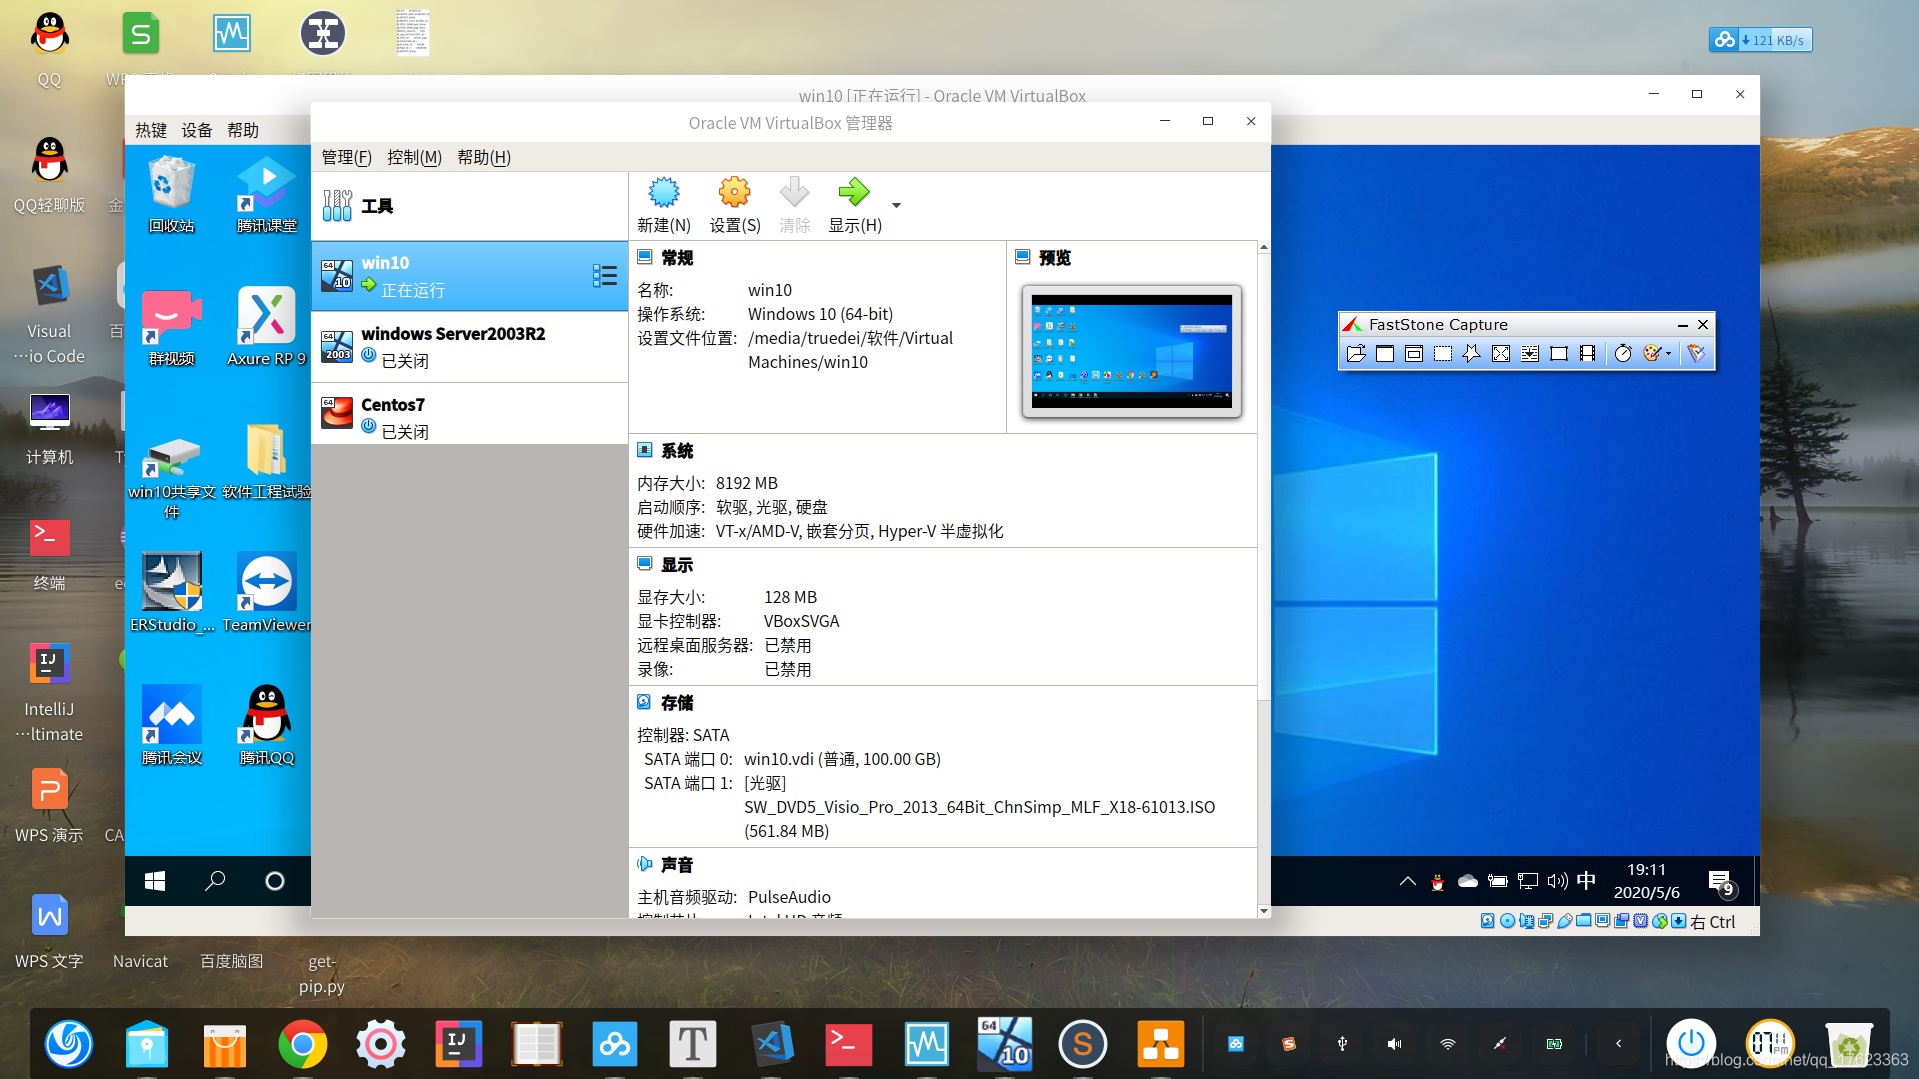Image resolution: width=1919 pixels, height=1079 pixels.
Task: Click the Cortana circle in VM taskbar
Action: (x=275, y=881)
